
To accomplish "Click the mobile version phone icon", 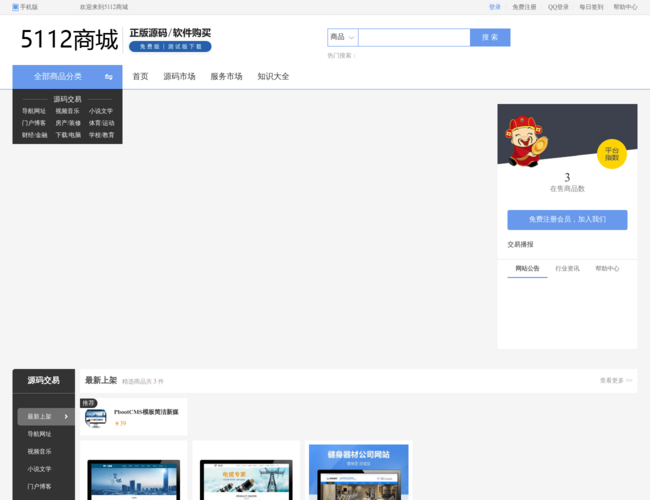I will [15, 7].
